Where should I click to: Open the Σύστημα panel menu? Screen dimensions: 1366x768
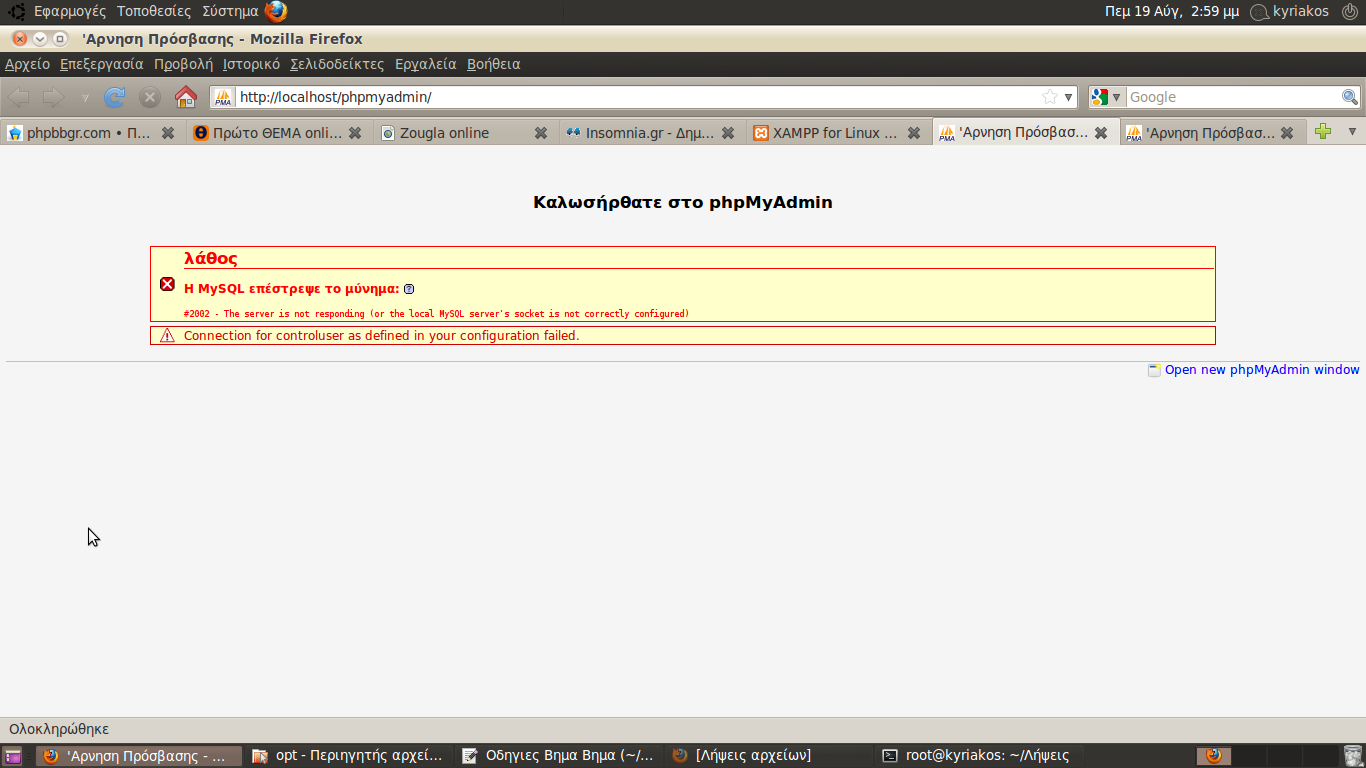click(230, 11)
